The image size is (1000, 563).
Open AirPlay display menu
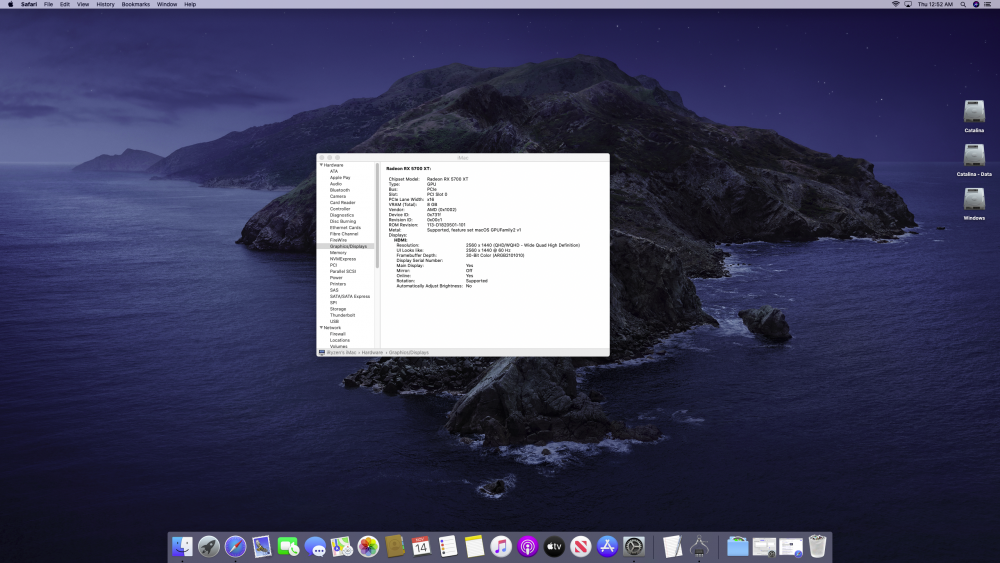pyautogui.click(x=908, y=4)
